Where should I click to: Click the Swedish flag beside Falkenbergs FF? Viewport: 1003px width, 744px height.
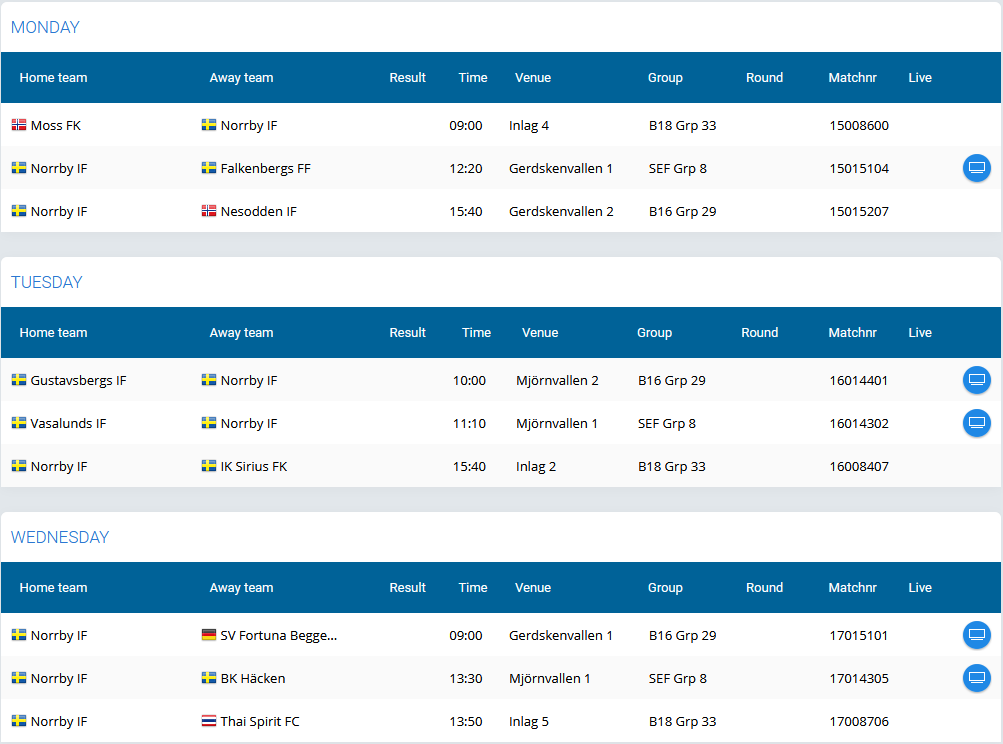click(x=209, y=168)
